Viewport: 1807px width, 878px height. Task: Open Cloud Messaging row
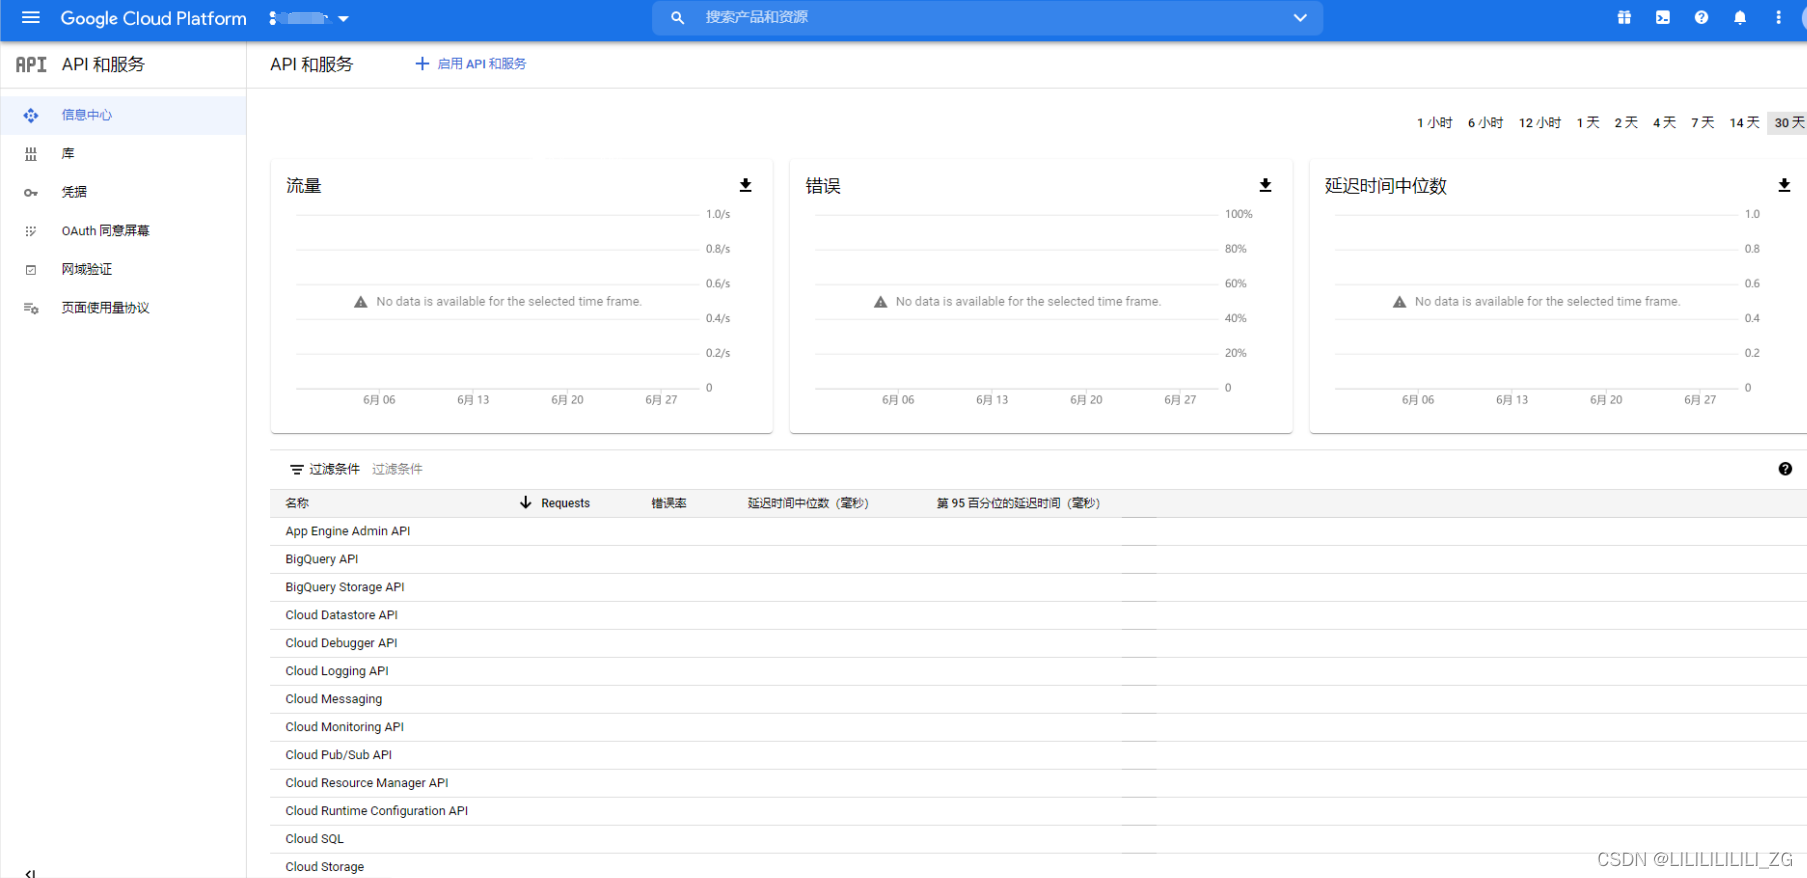(x=1038, y=699)
